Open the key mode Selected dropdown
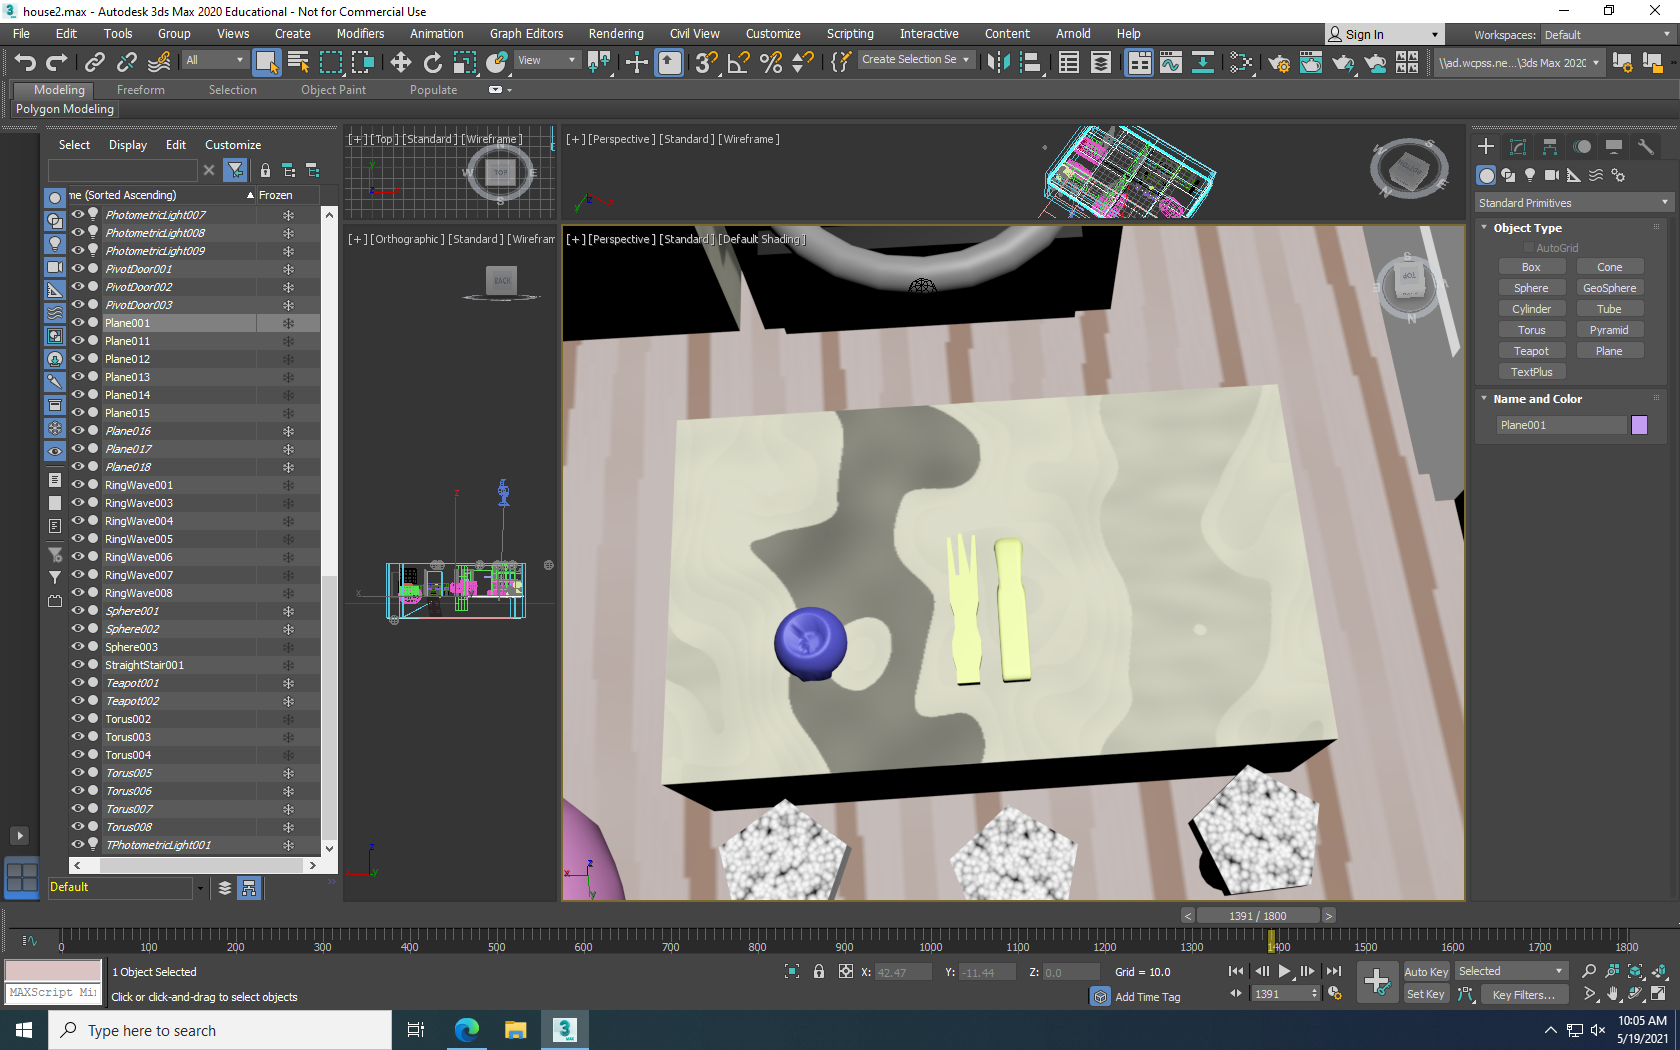Viewport: 1680px width, 1050px height. tap(1510, 971)
